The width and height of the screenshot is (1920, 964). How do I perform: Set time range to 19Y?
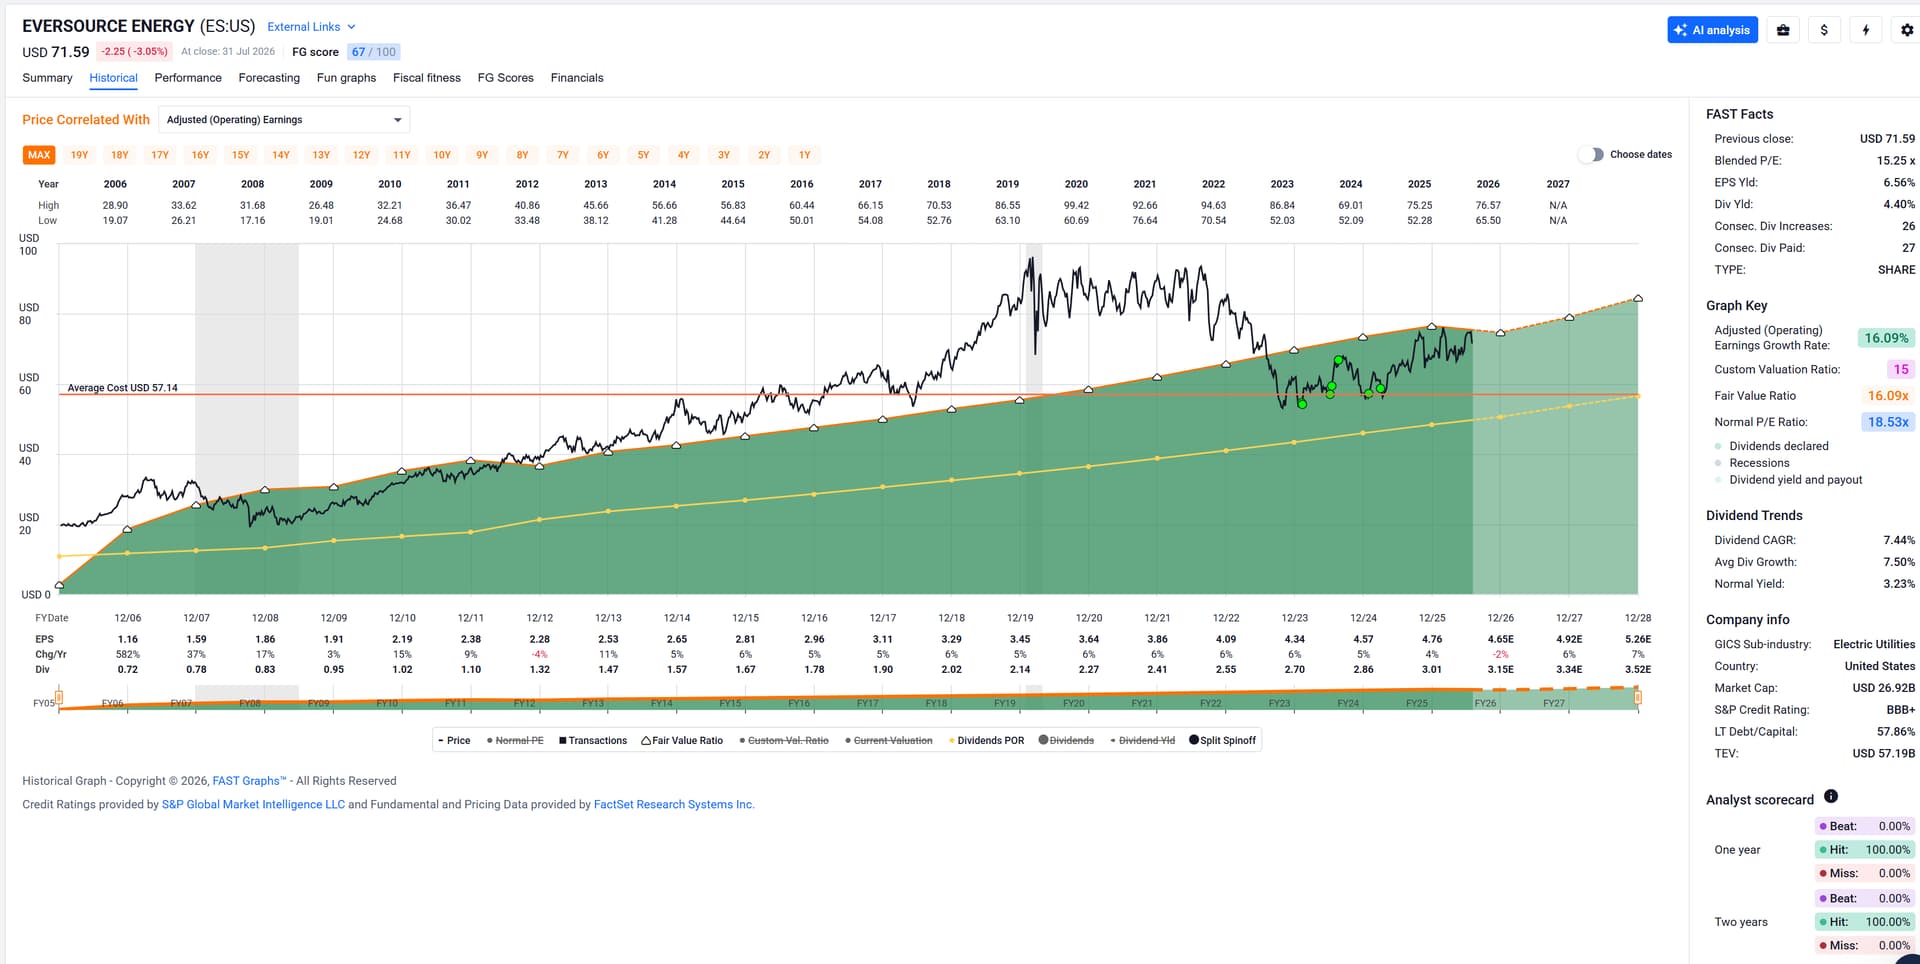click(x=80, y=155)
